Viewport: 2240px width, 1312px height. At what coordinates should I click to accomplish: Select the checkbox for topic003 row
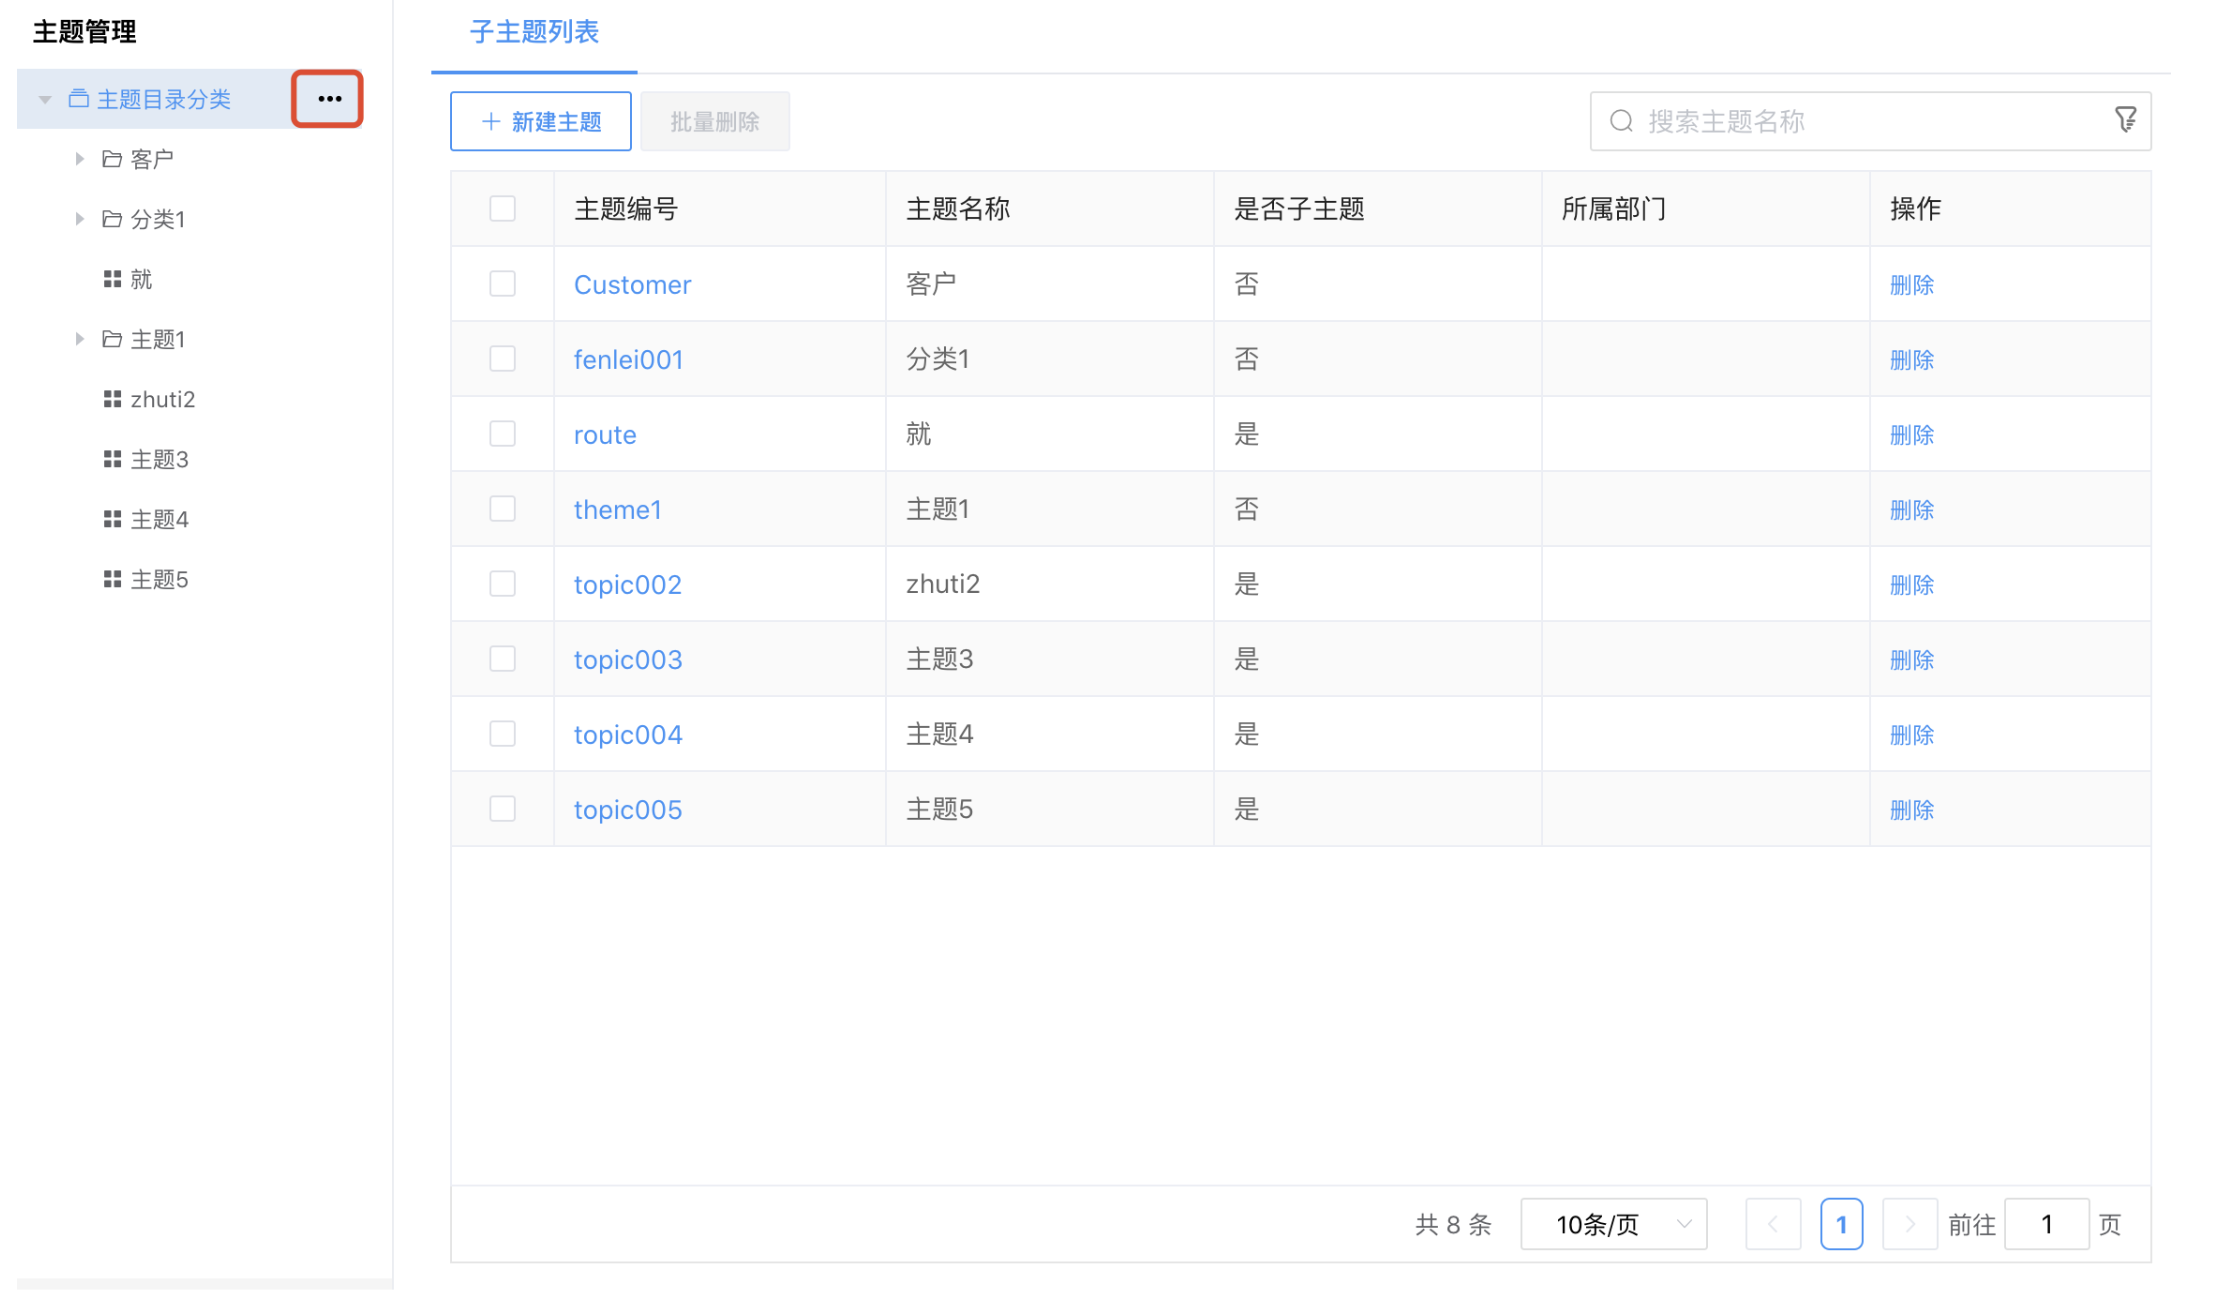[502, 659]
